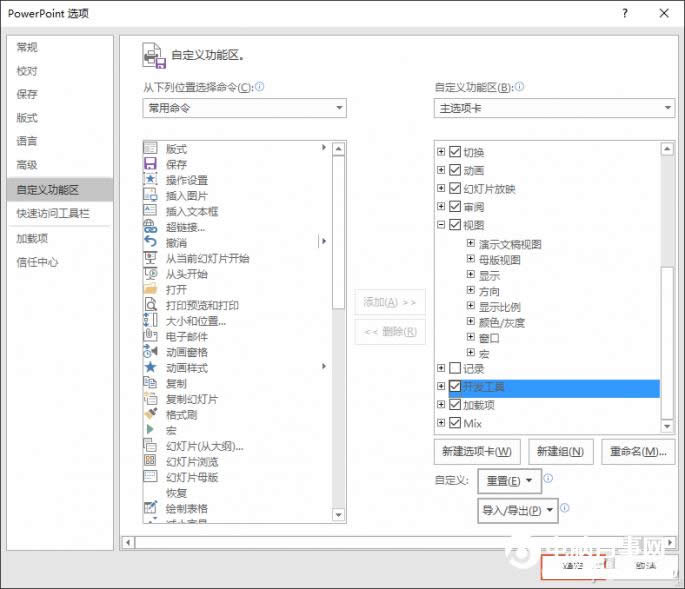685x589 pixels.
Task: Pick the 格式刷 format painter icon
Action: point(151,414)
